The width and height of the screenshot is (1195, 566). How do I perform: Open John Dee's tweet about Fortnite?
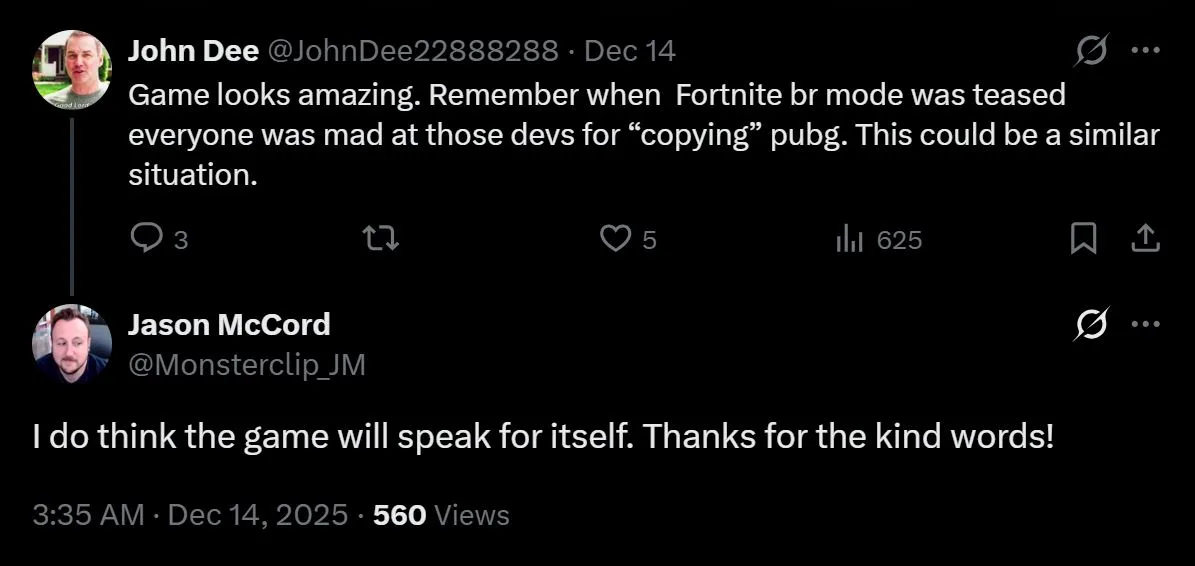640,135
